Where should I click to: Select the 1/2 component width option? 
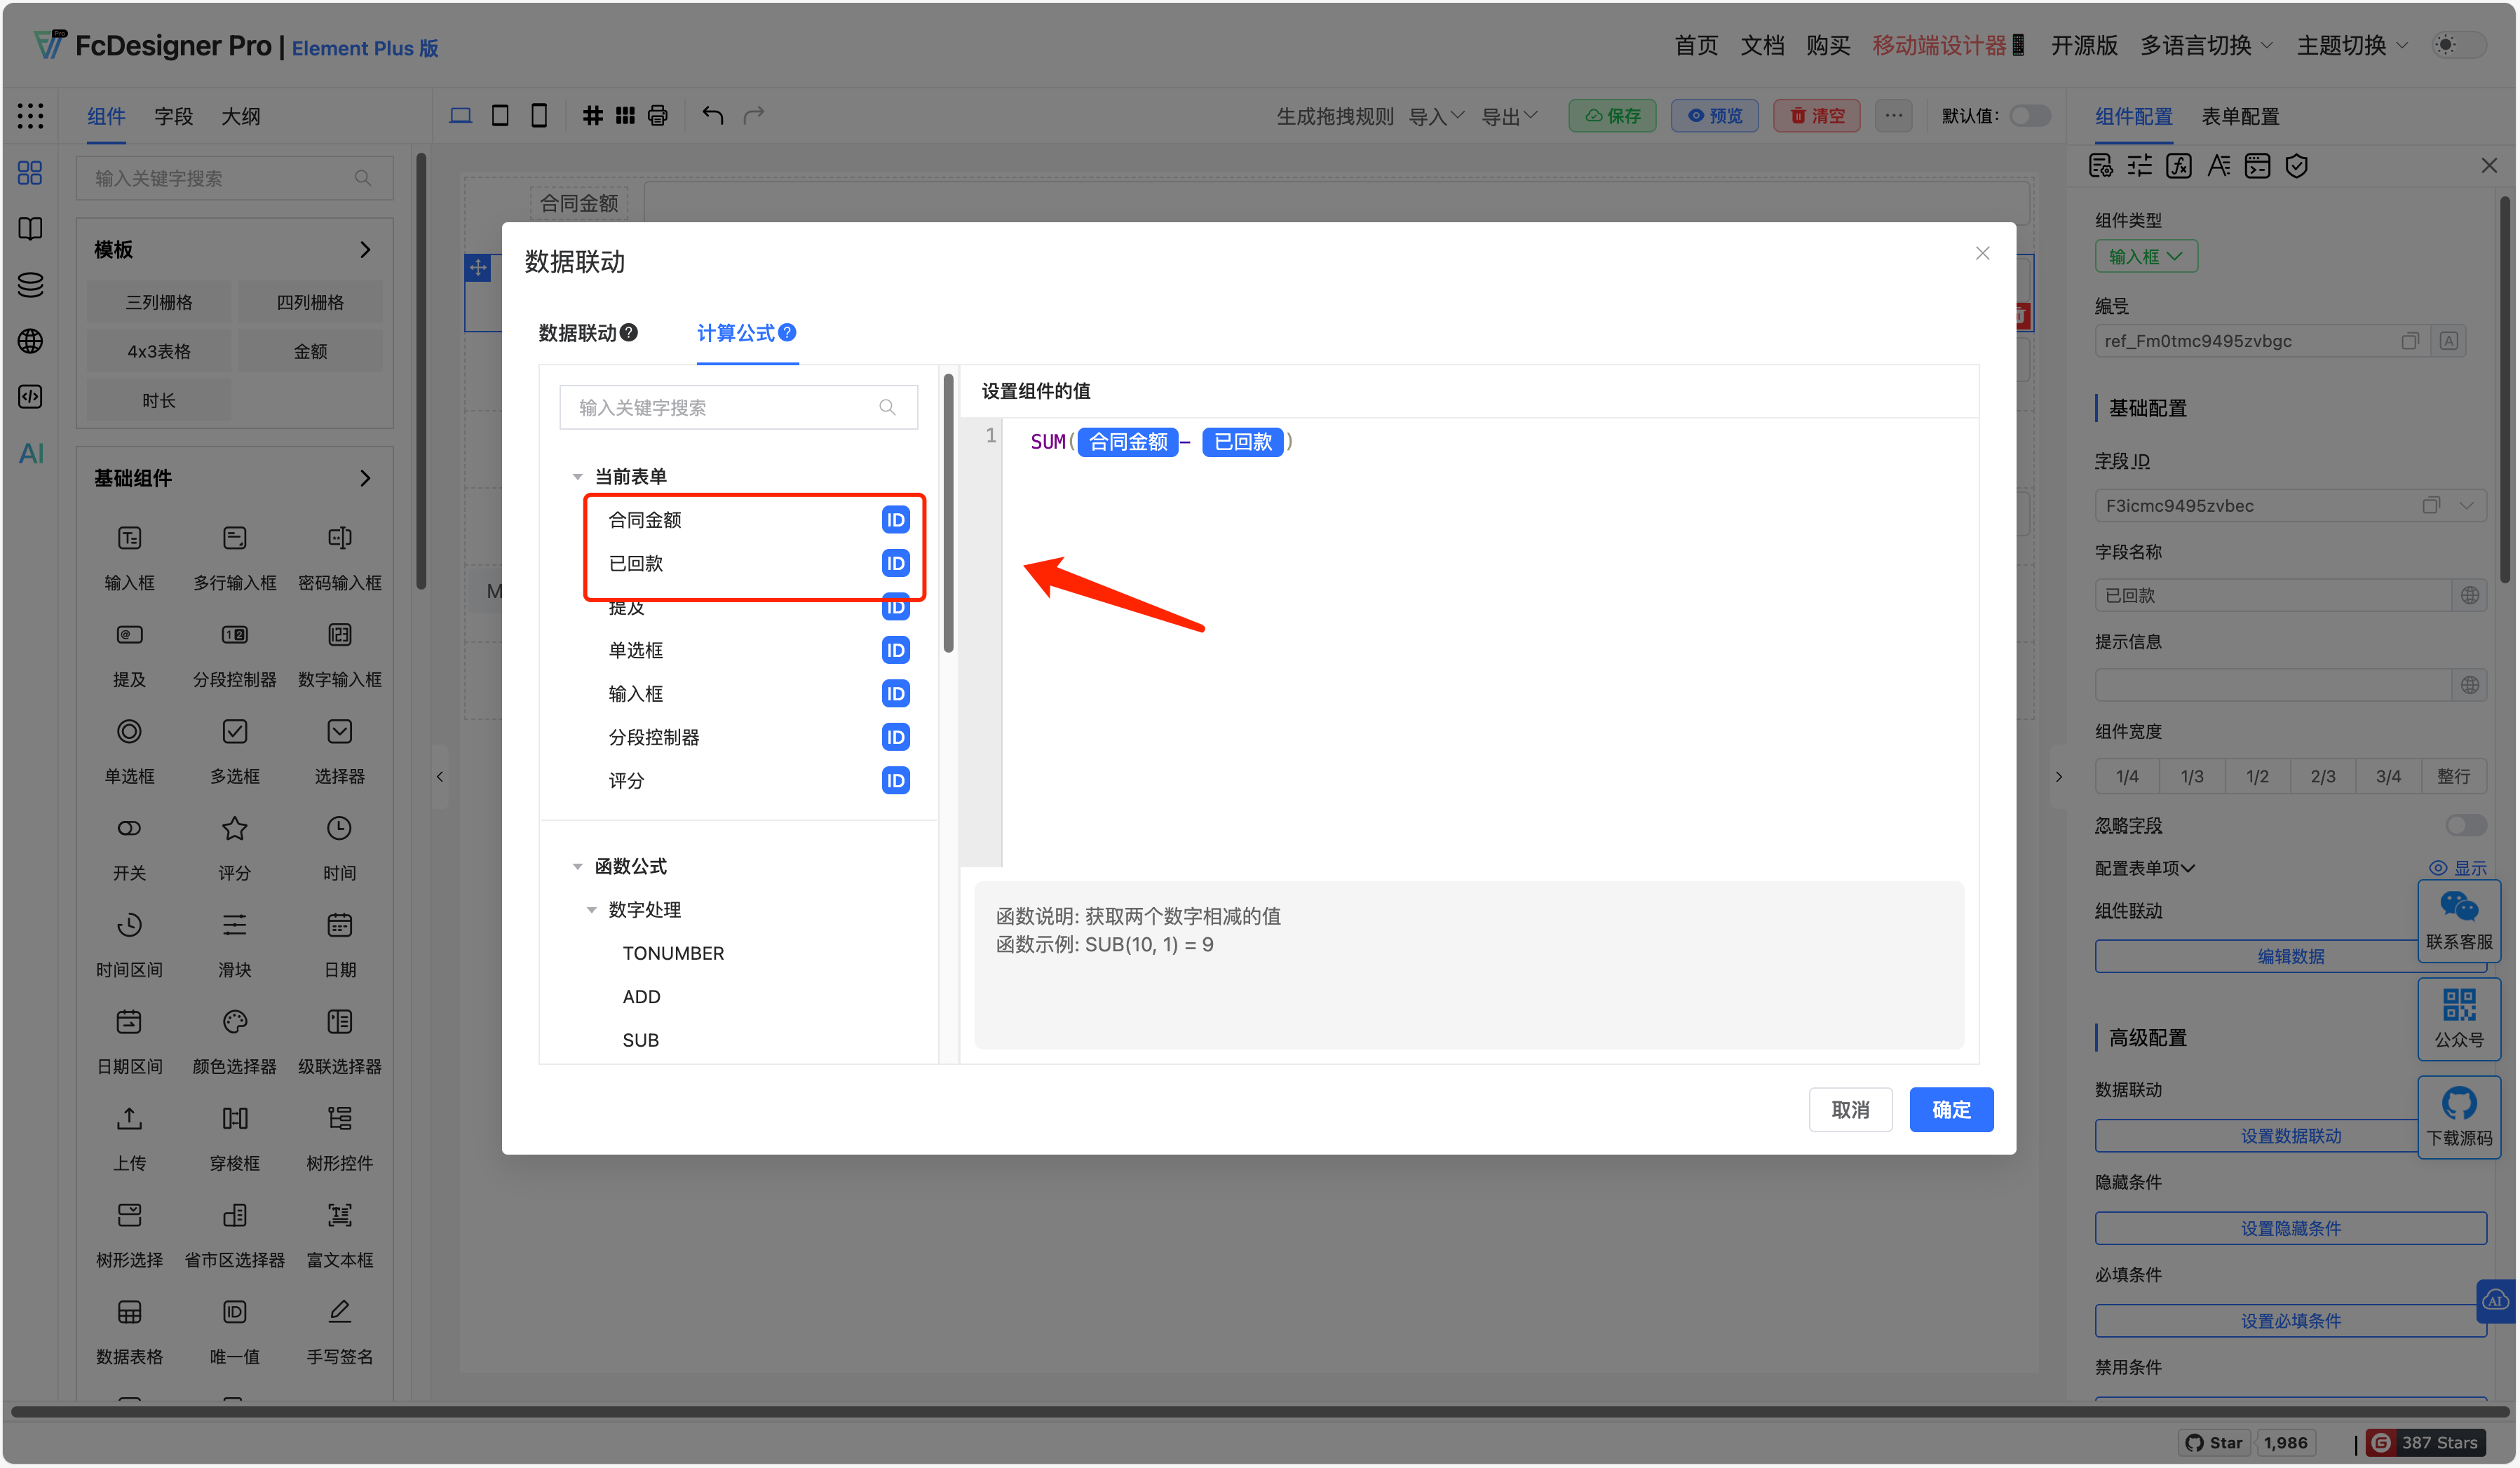point(2257,776)
